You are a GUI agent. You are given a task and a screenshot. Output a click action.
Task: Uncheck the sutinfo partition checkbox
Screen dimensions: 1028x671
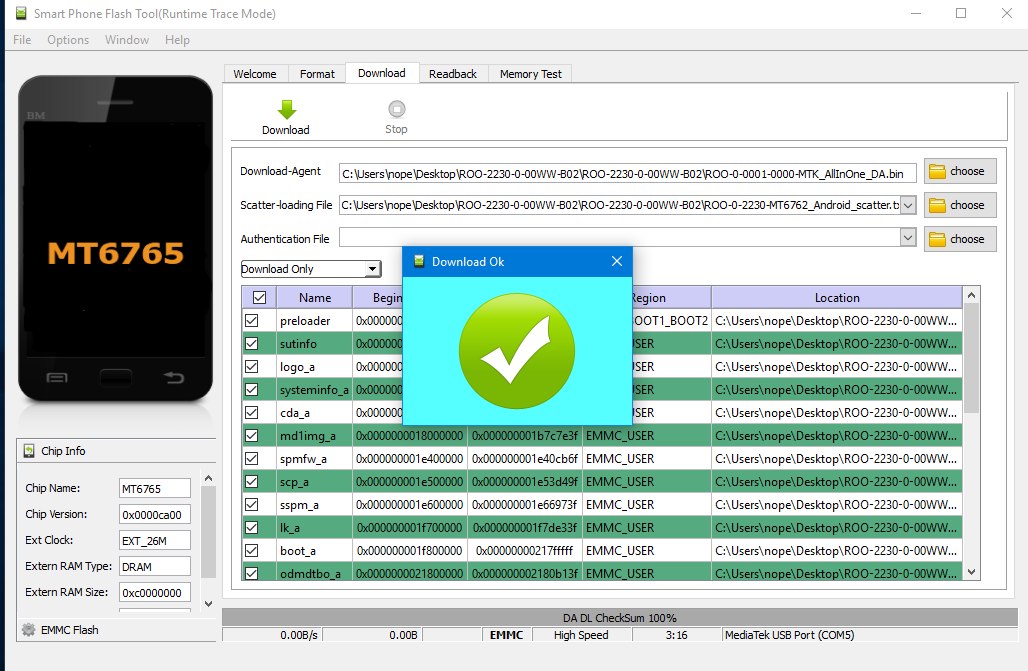(x=252, y=344)
